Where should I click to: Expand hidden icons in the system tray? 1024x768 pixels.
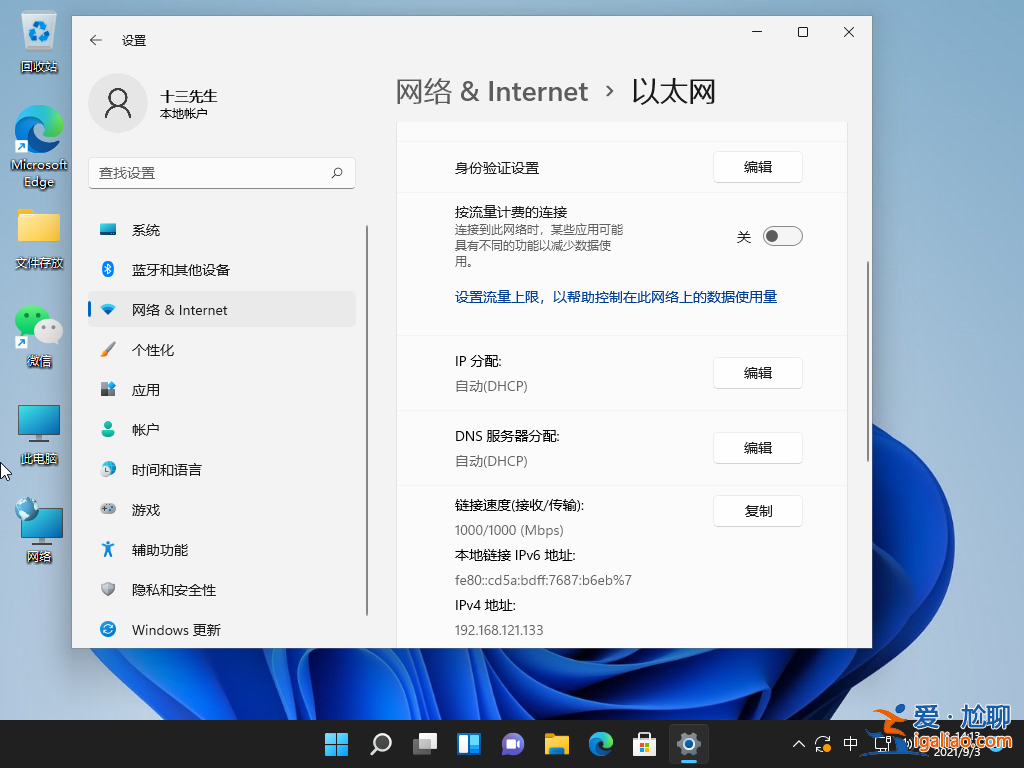click(x=798, y=744)
